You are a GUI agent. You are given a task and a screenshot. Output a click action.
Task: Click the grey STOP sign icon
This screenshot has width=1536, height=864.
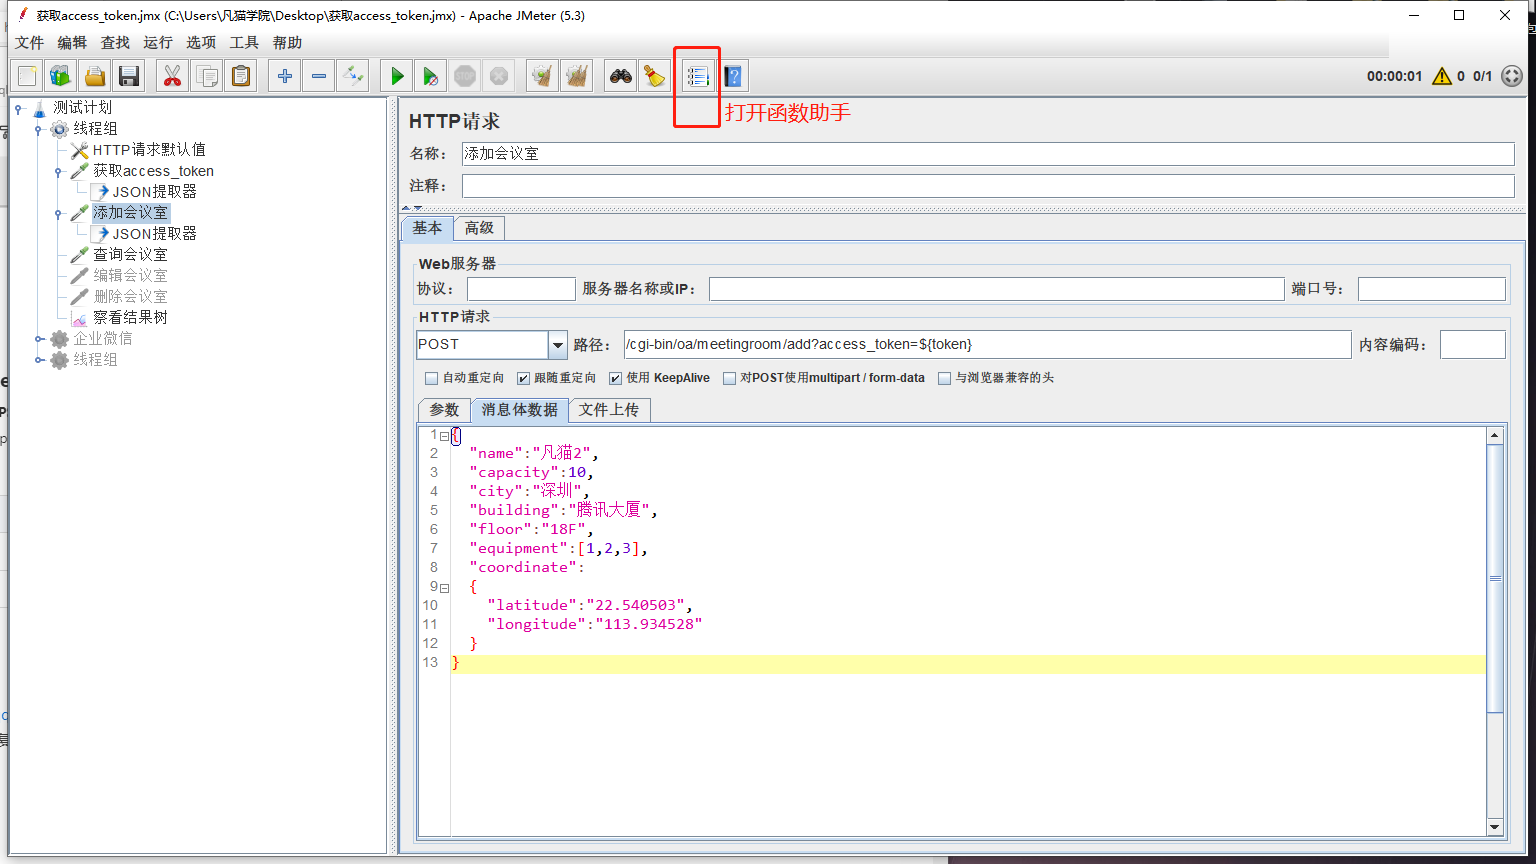click(x=465, y=76)
